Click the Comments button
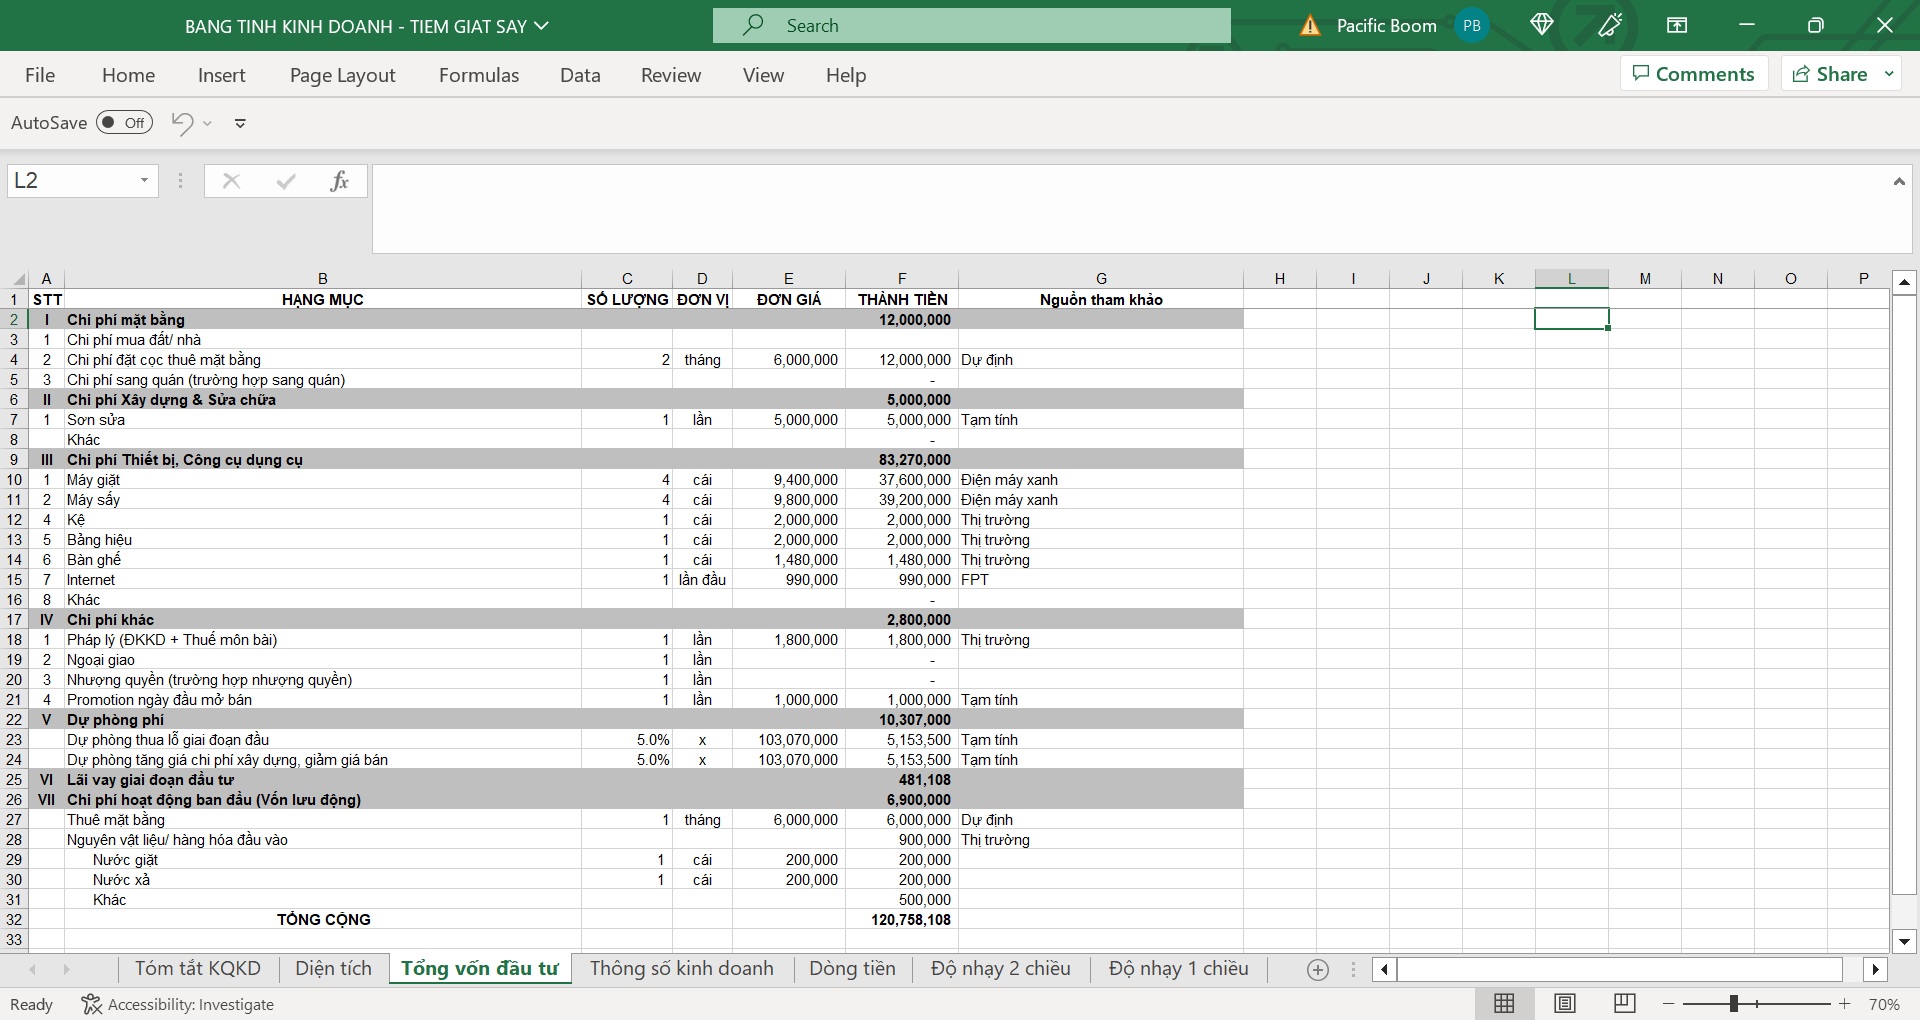Image resolution: width=1920 pixels, height=1020 pixels. (1693, 74)
